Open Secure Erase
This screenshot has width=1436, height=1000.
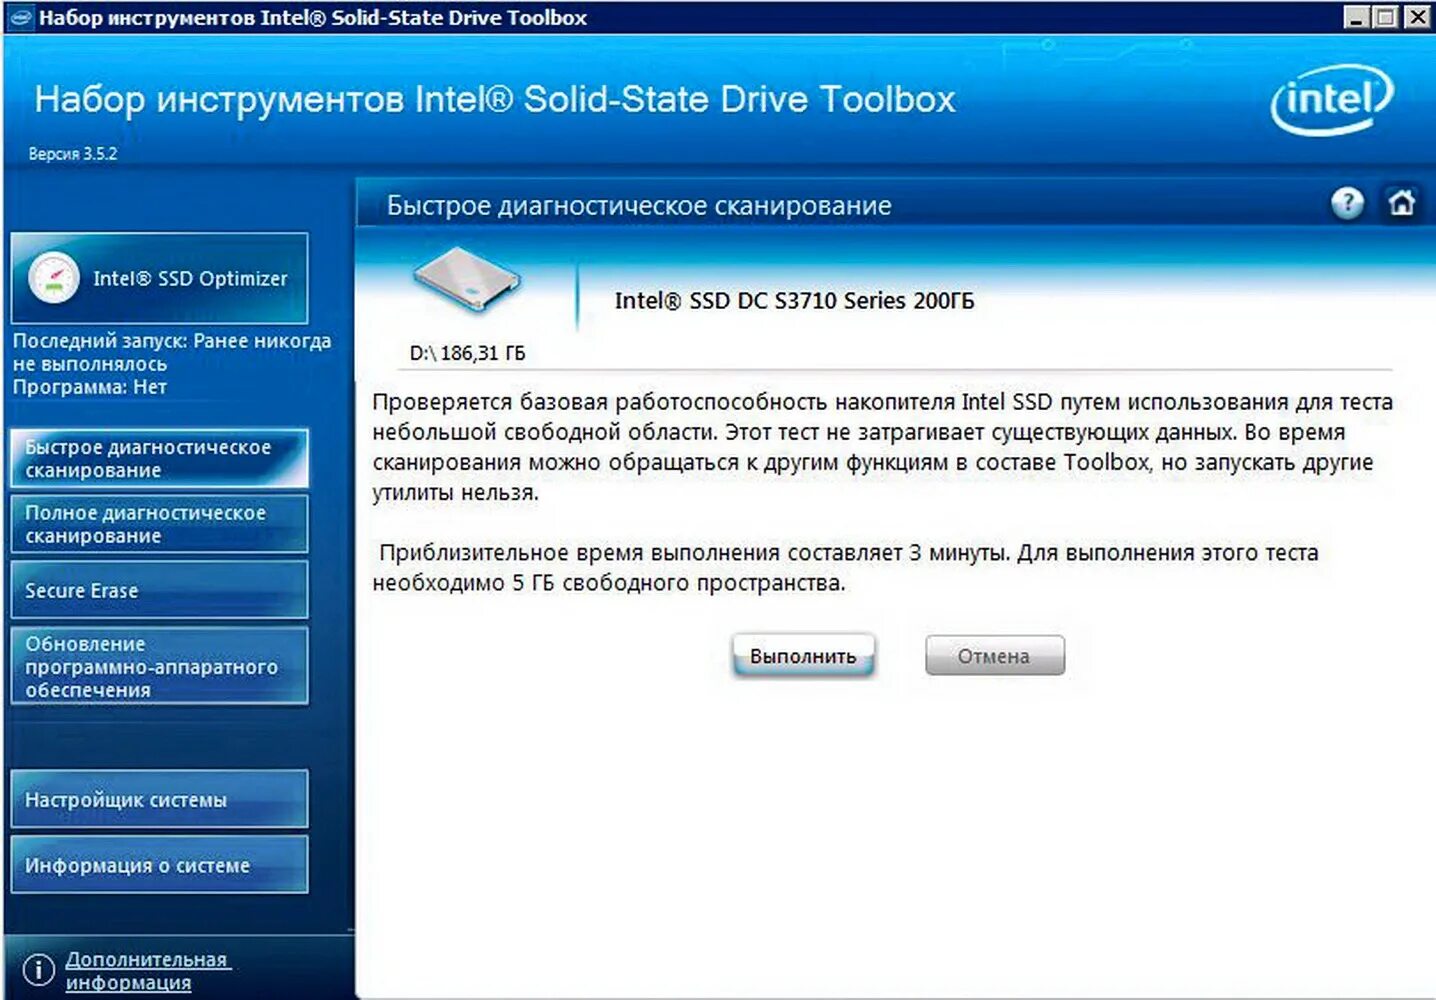click(x=159, y=590)
